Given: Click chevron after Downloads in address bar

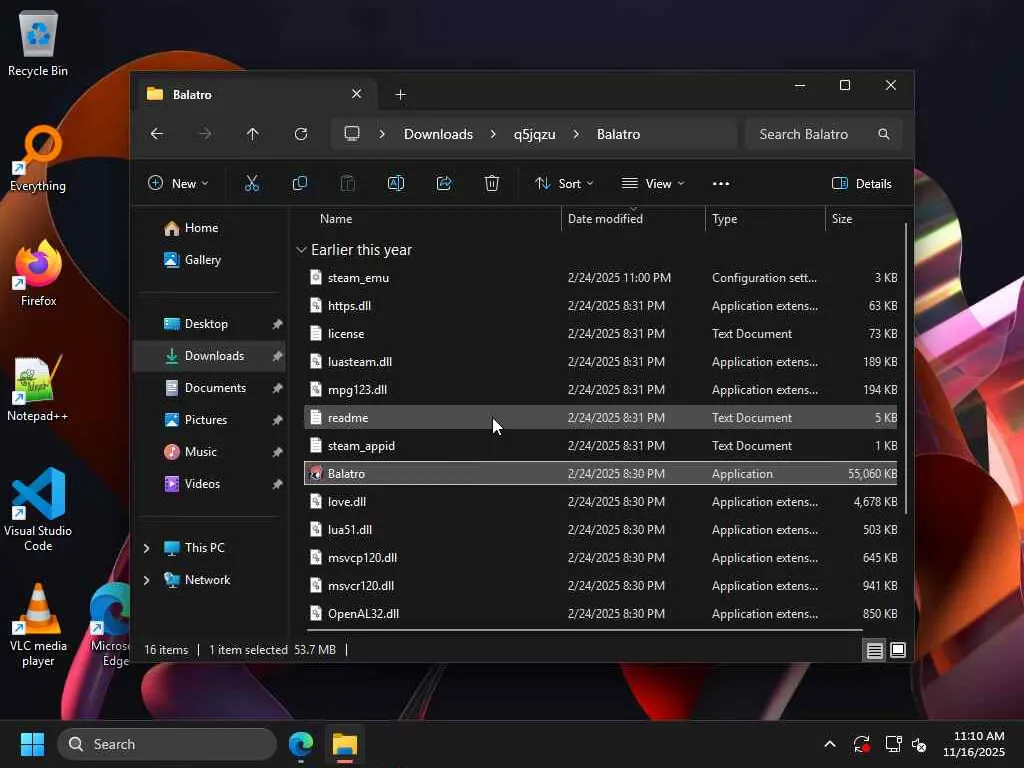Looking at the screenshot, I should click(493, 134).
